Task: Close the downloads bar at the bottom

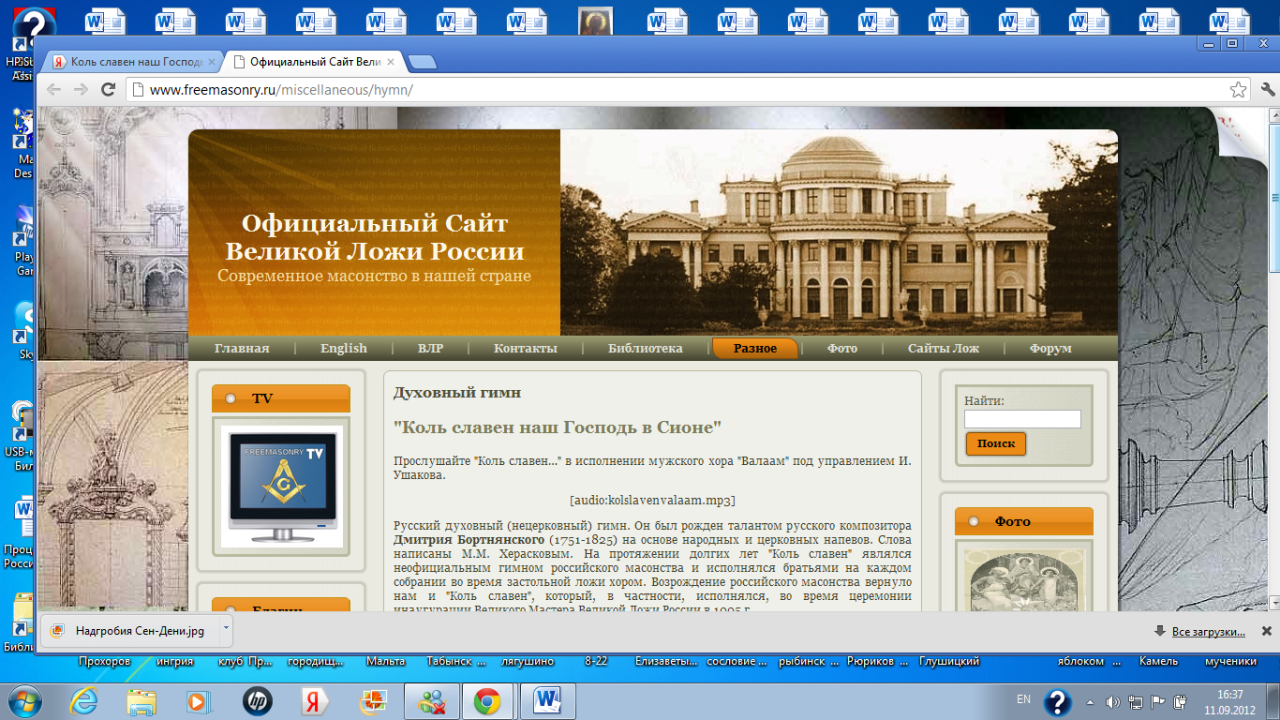Action: 1266,631
